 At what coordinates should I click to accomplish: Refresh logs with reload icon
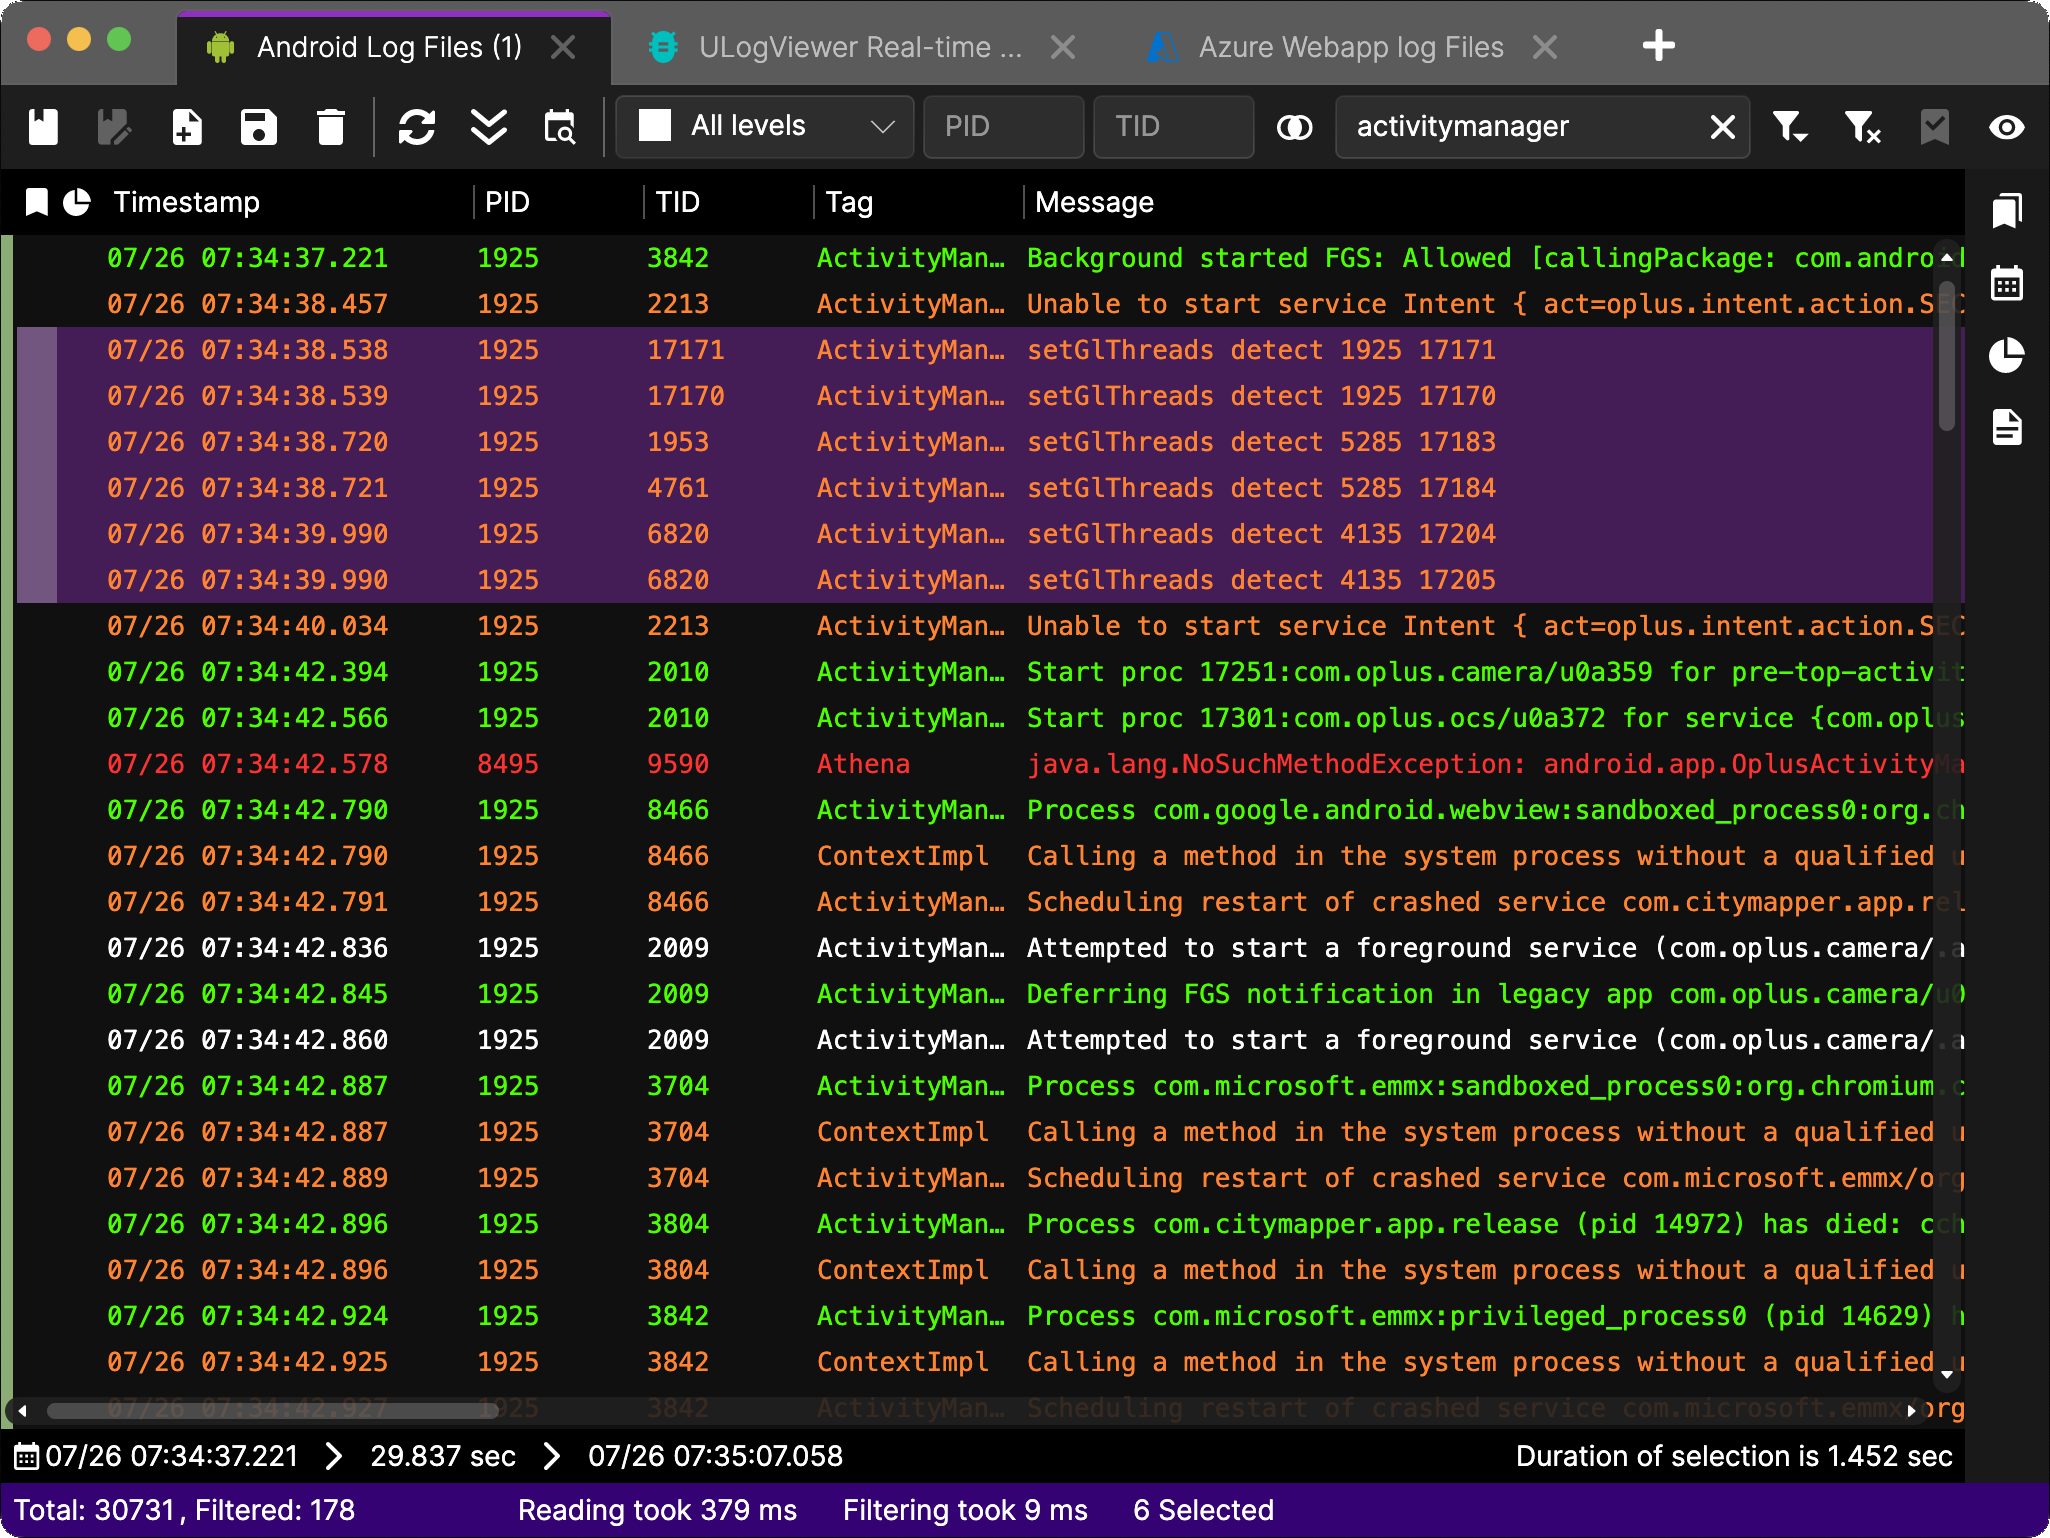(418, 127)
